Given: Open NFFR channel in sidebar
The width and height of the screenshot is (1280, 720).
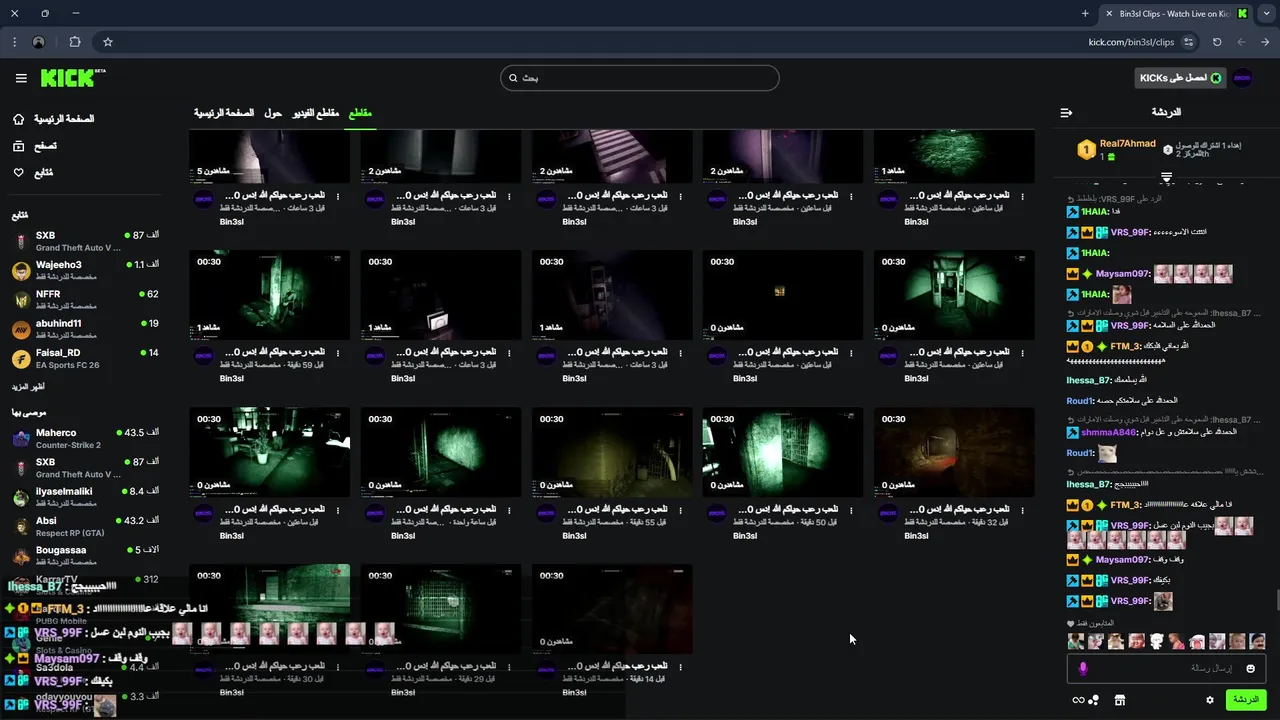Looking at the screenshot, I should (85, 300).
